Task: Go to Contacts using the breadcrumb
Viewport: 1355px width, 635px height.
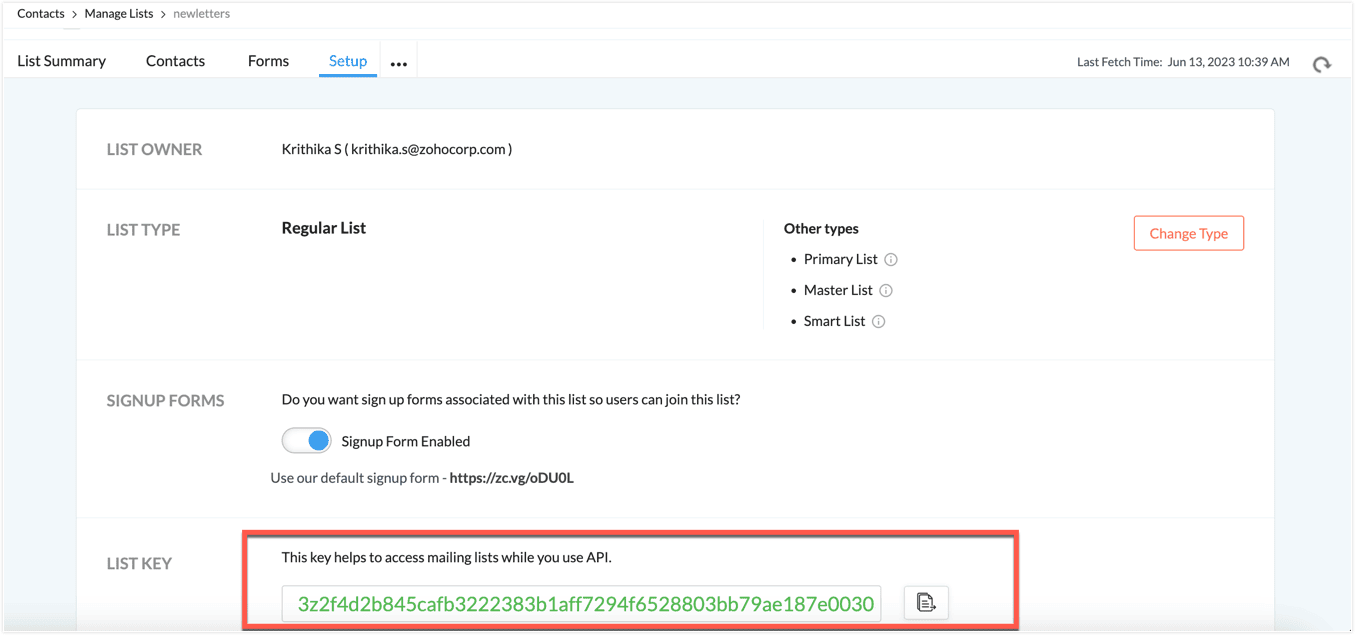Action: [40, 13]
